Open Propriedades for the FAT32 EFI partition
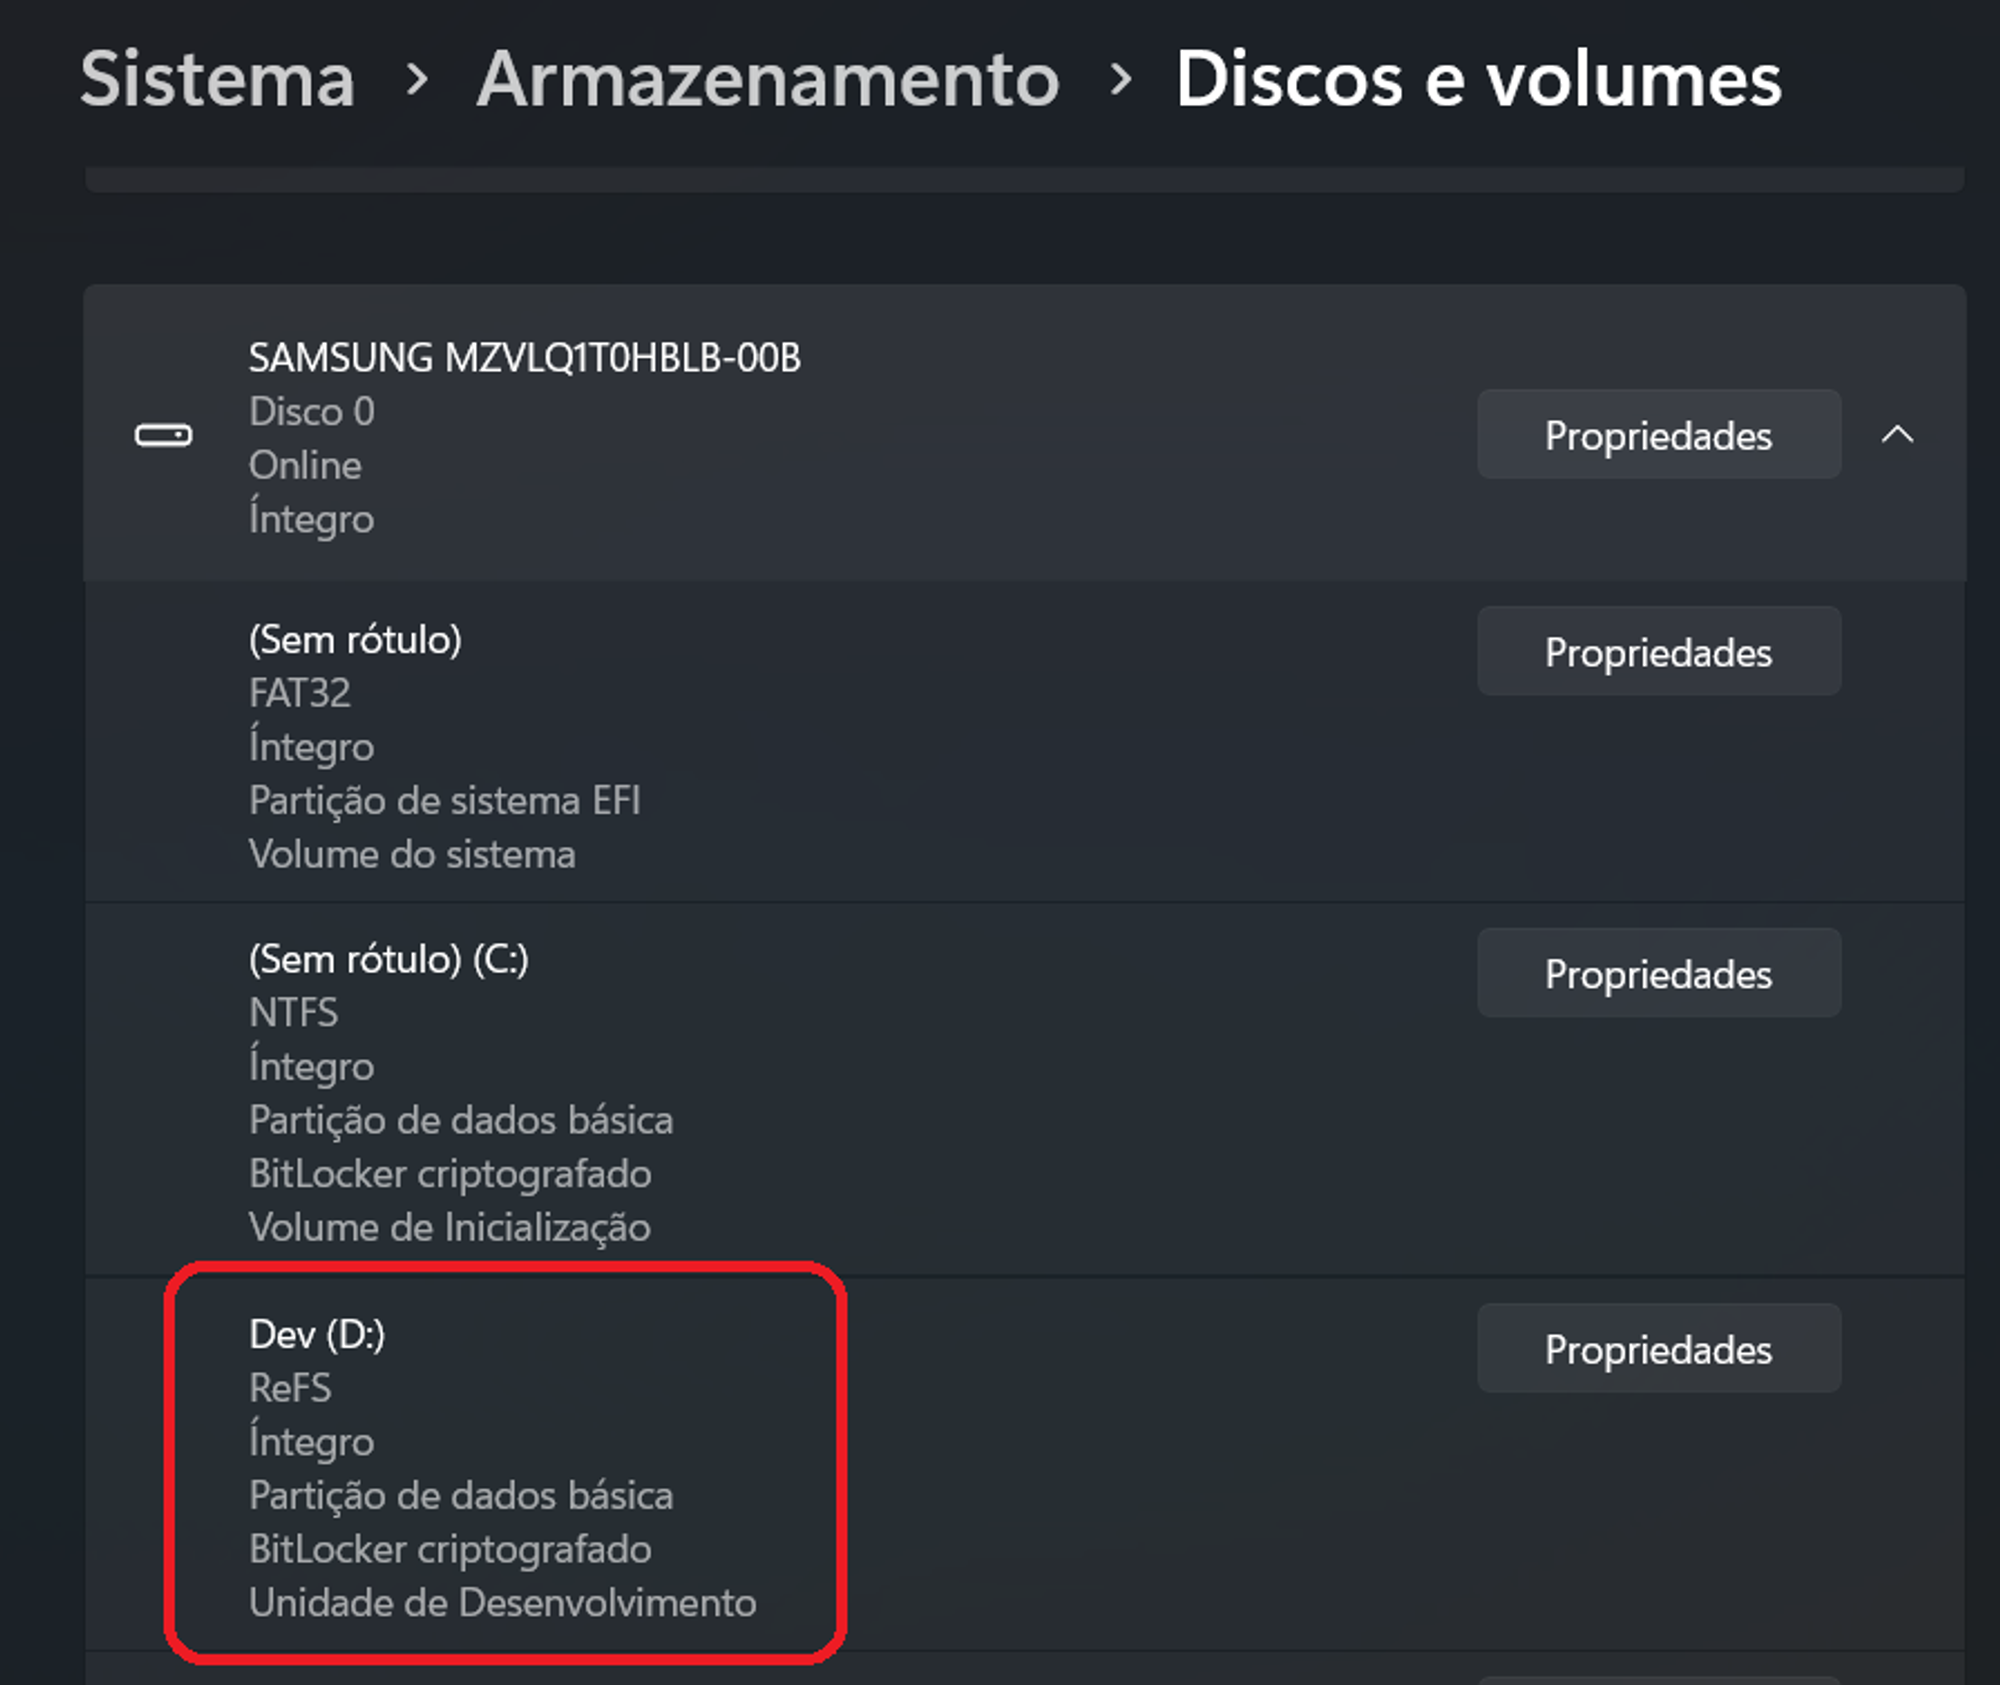 point(1657,651)
